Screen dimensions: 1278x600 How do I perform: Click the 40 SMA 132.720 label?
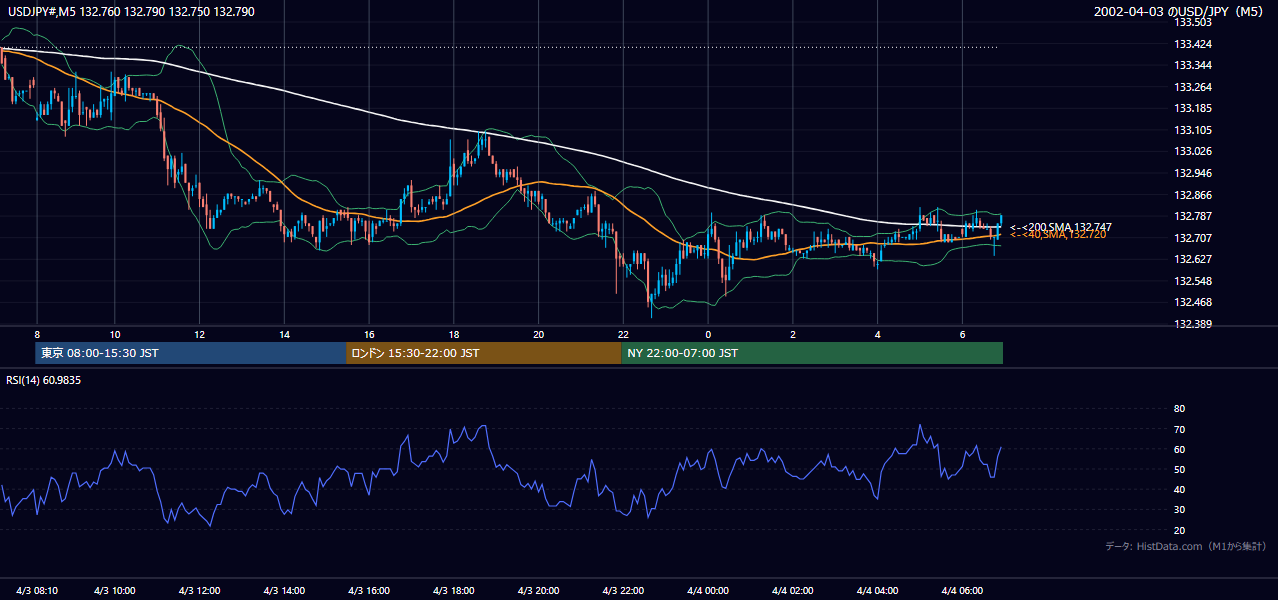pos(1058,234)
